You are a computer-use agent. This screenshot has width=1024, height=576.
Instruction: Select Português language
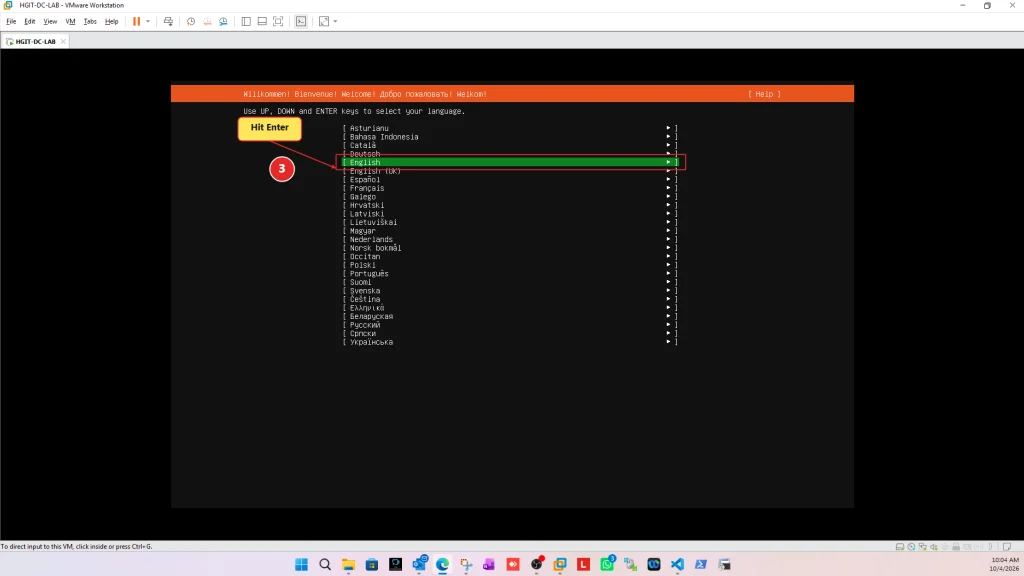pyautogui.click(x=510, y=274)
